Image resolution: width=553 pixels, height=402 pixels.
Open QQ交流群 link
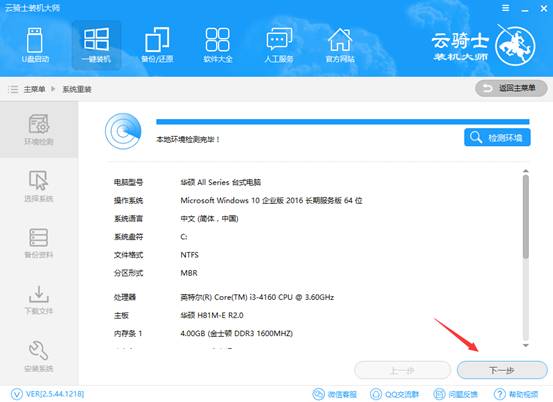point(394,394)
